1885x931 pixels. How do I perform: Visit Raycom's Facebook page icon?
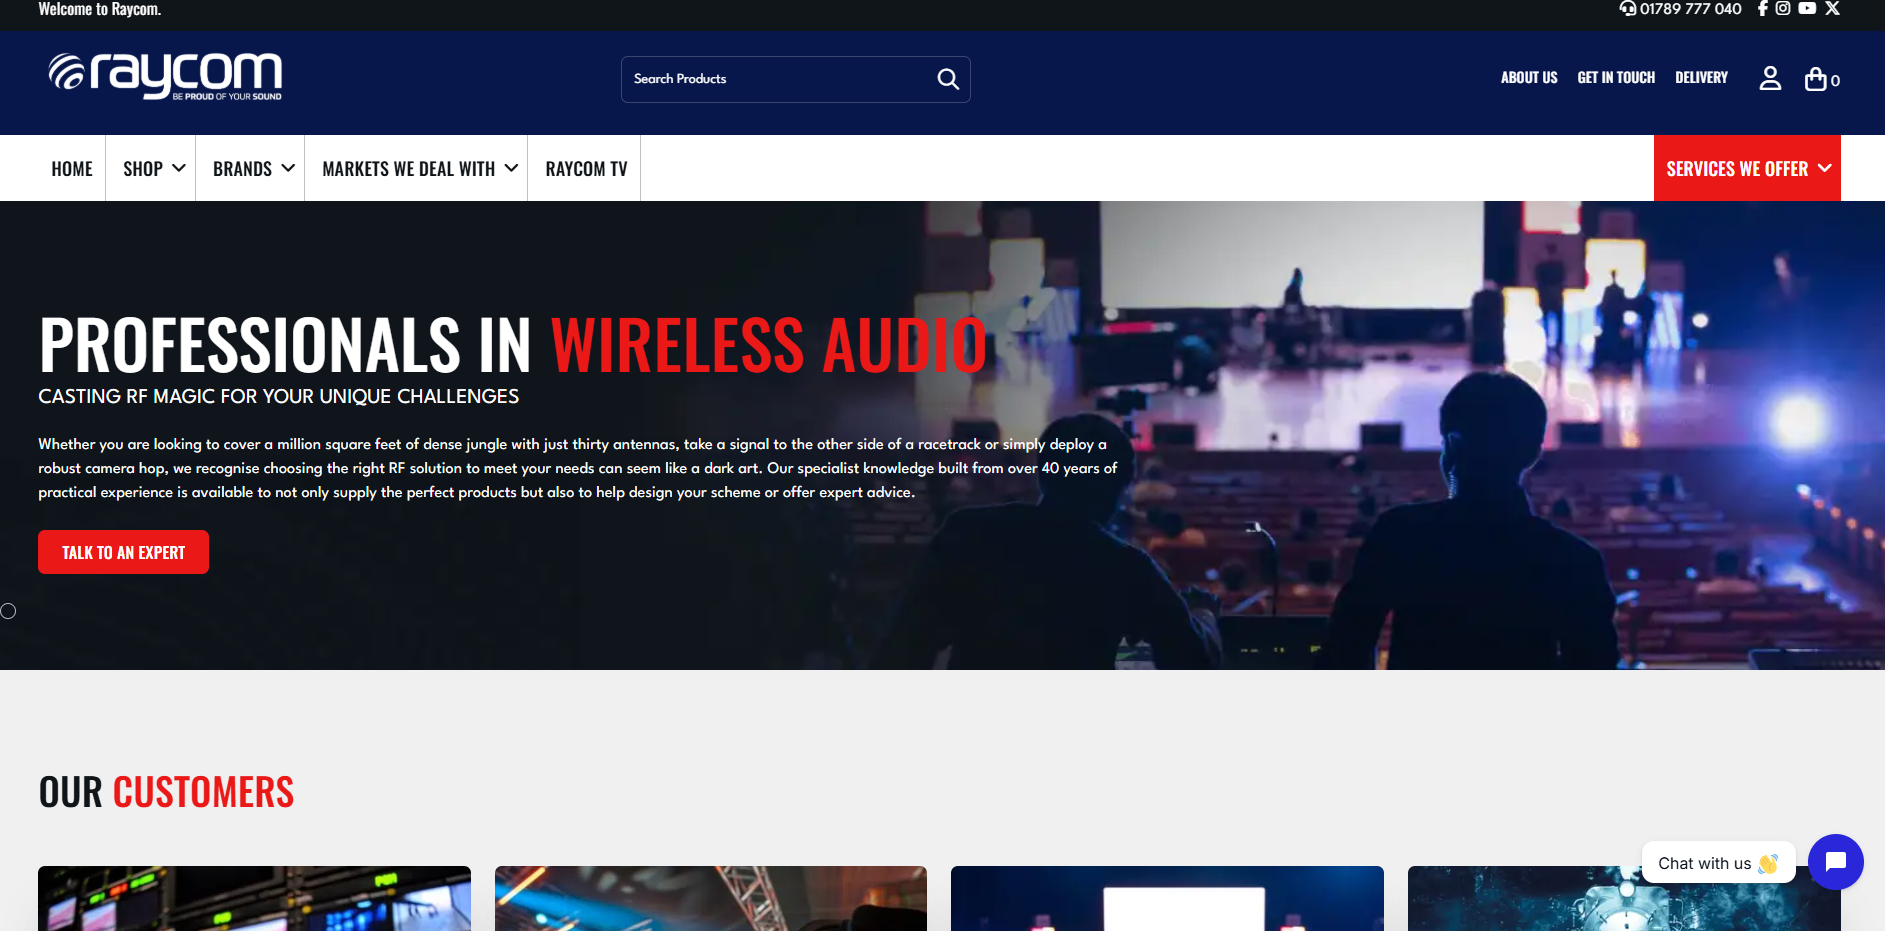click(1762, 9)
